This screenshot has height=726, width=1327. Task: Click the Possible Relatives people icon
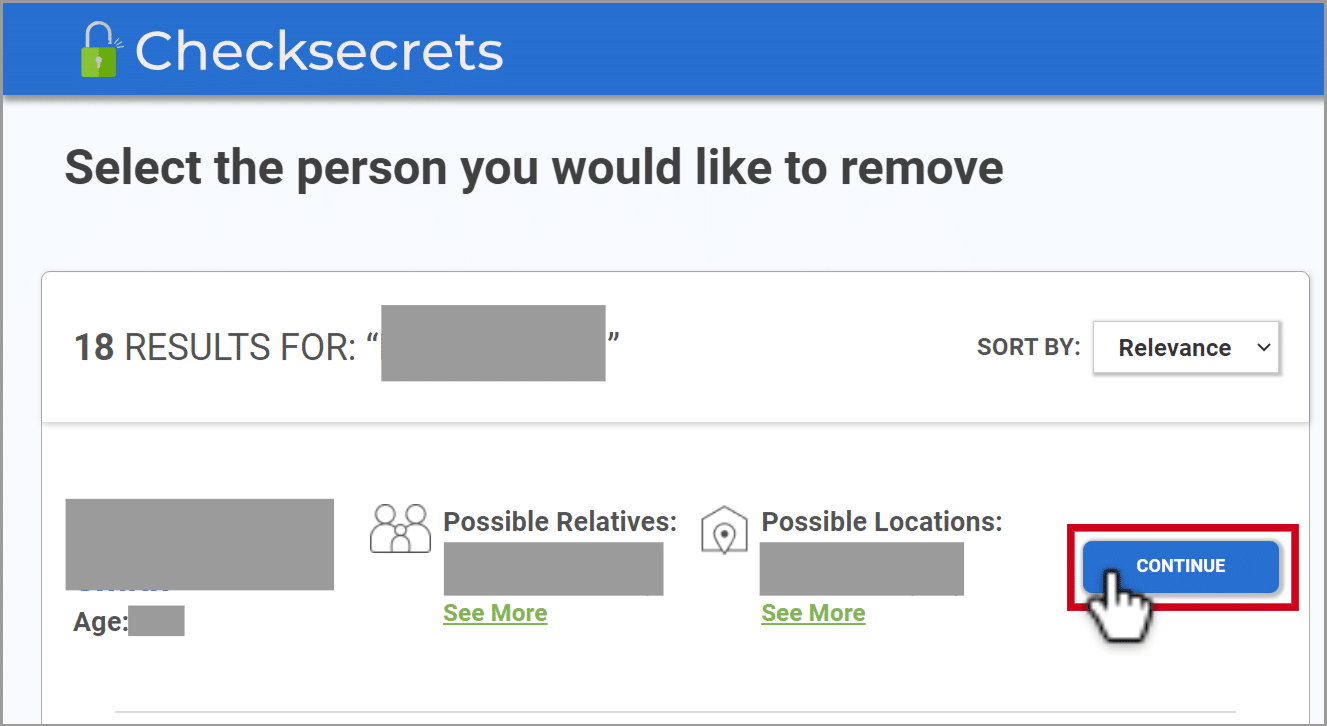click(x=399, y=528)
